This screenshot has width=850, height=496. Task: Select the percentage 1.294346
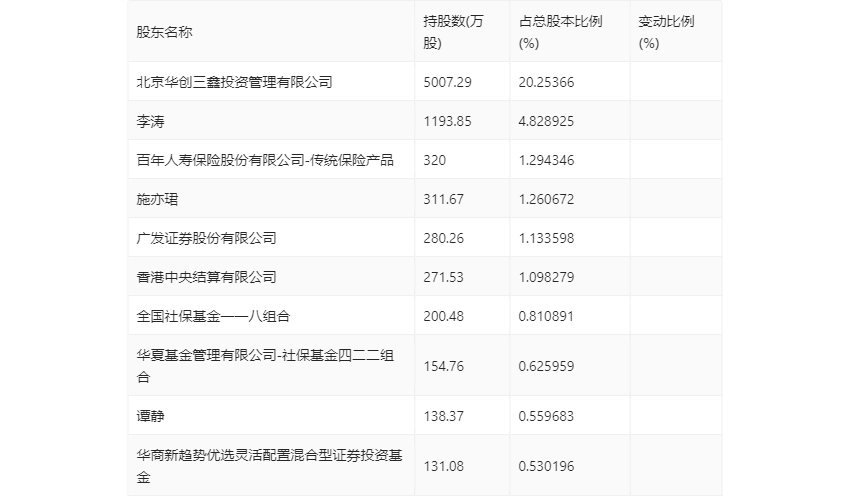[x=546, y=160]
